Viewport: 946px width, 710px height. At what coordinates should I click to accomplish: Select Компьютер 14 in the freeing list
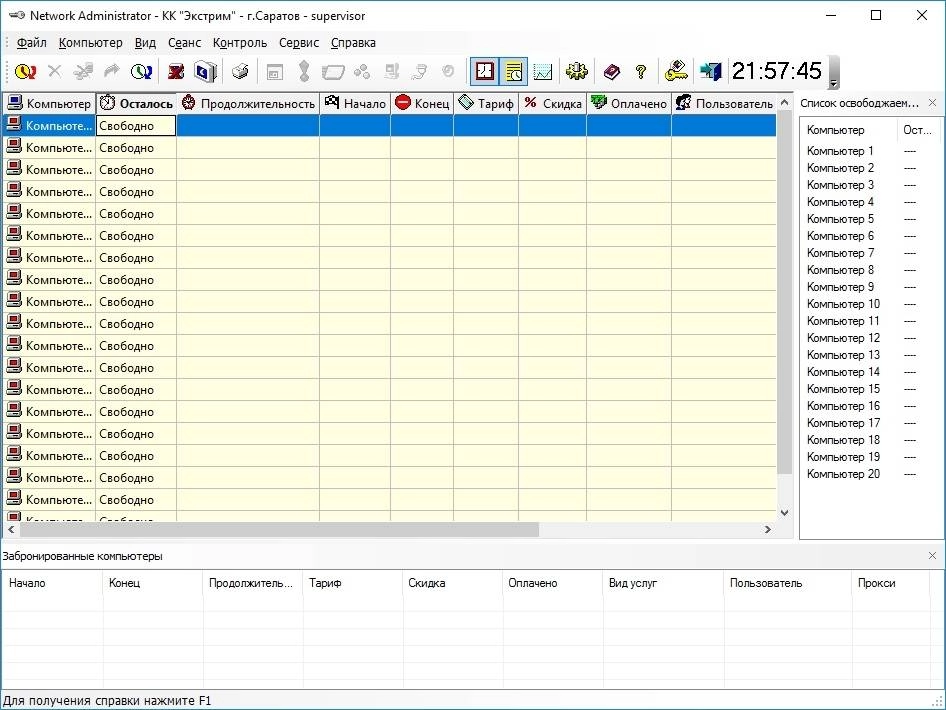coord(843,372)
